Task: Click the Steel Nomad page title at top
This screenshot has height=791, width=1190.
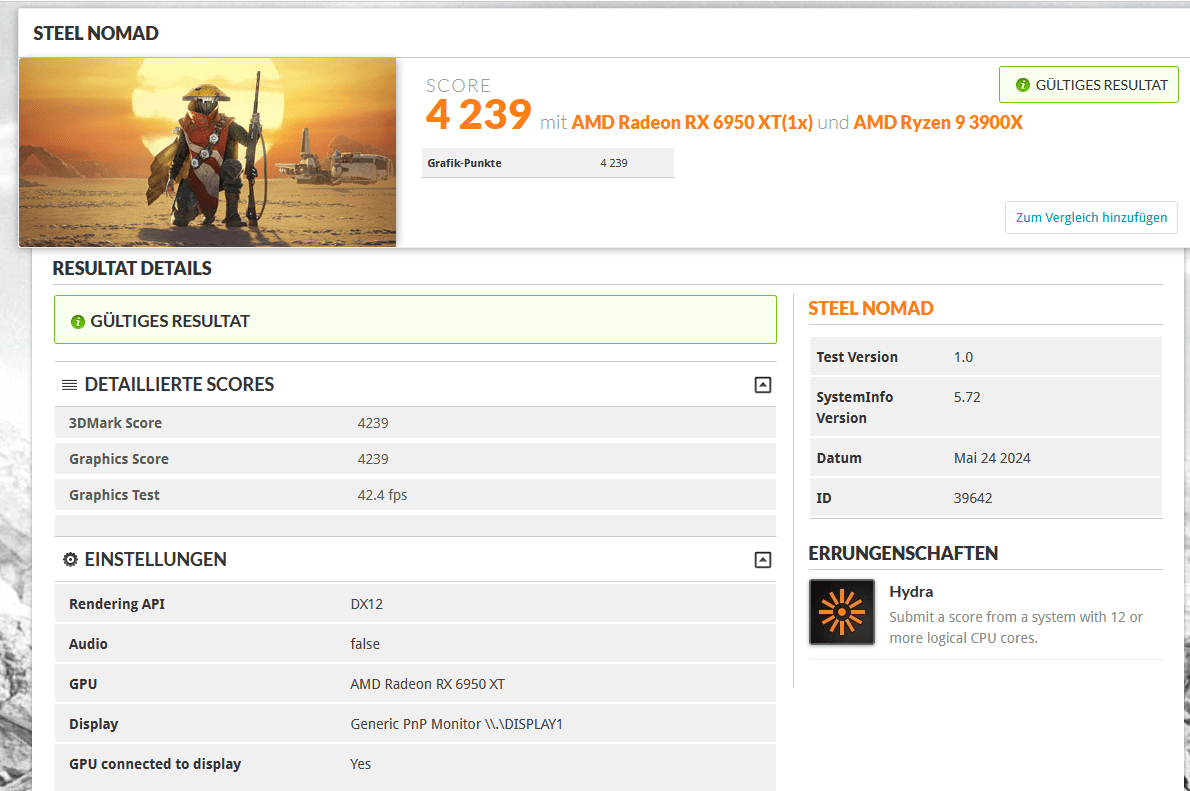Action: [x=96, y=33]
